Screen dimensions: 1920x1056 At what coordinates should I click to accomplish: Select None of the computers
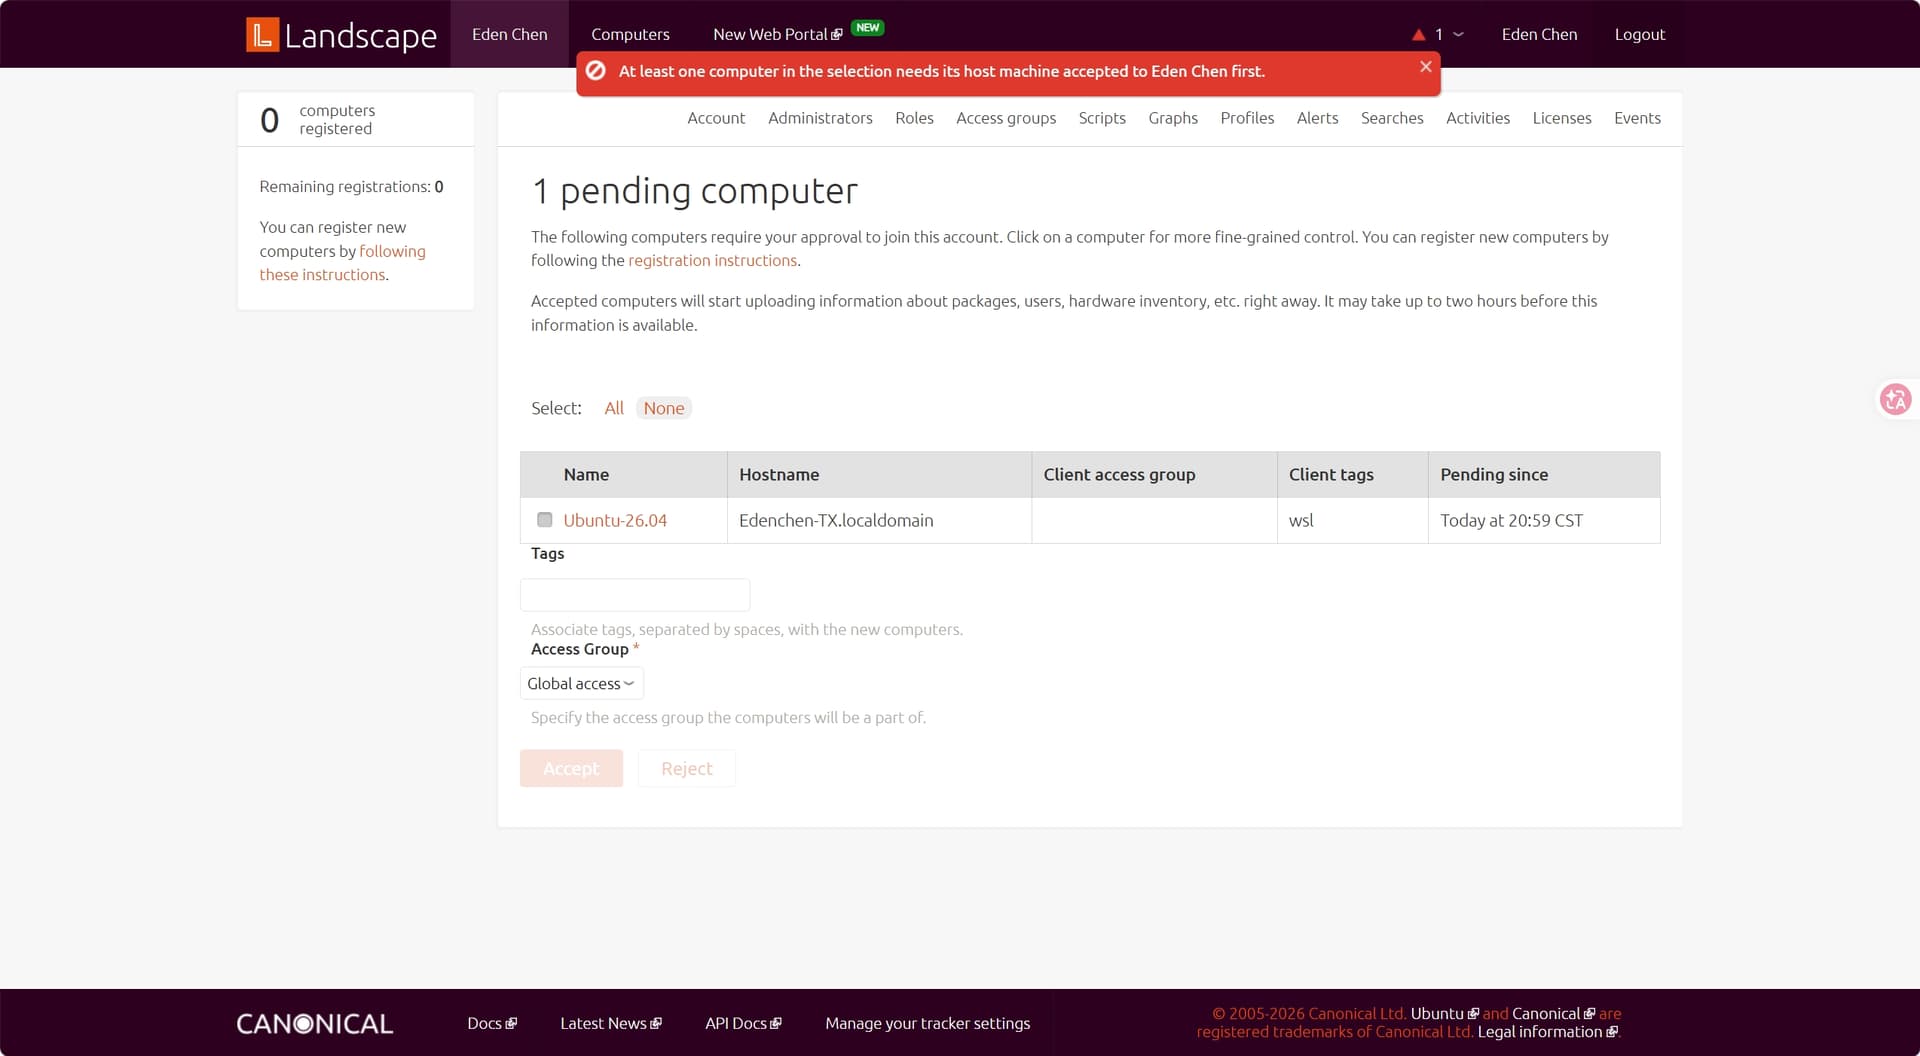664,408
